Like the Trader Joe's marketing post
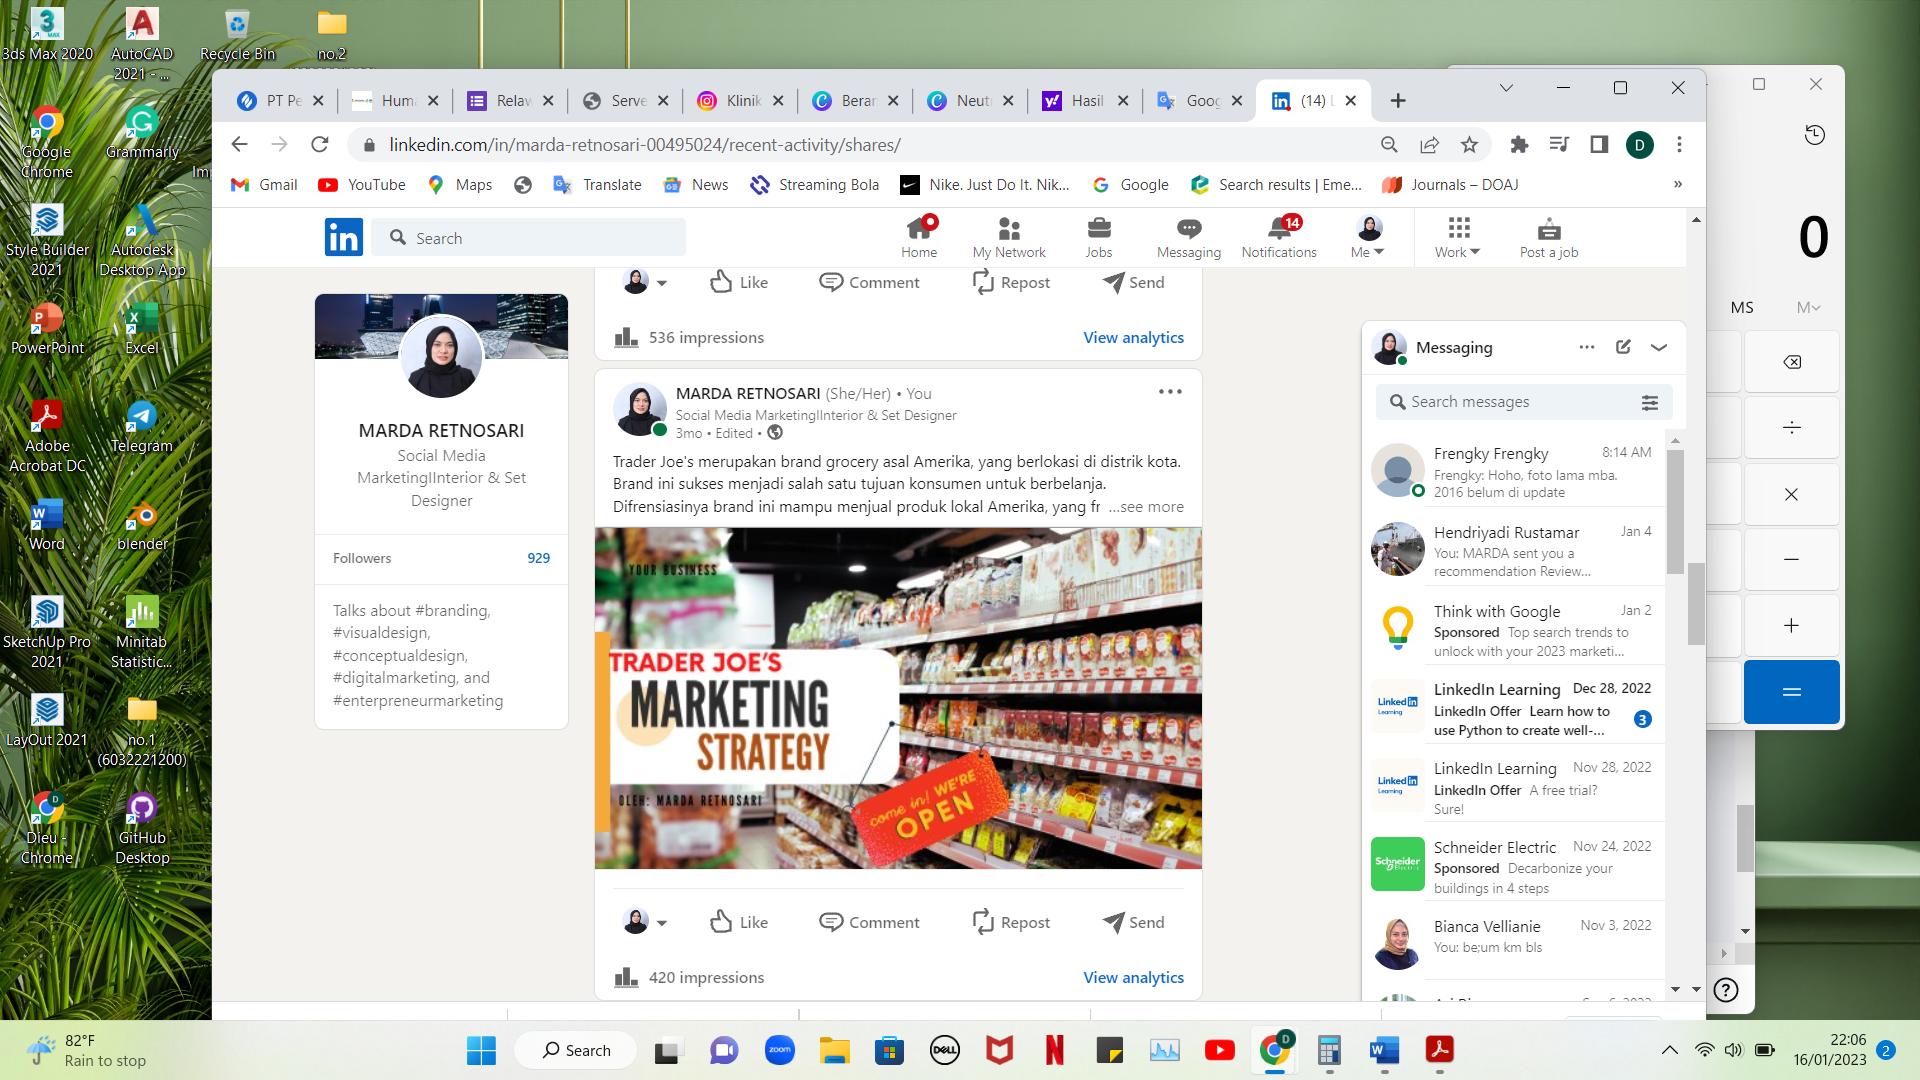 [x=738, y=922]
